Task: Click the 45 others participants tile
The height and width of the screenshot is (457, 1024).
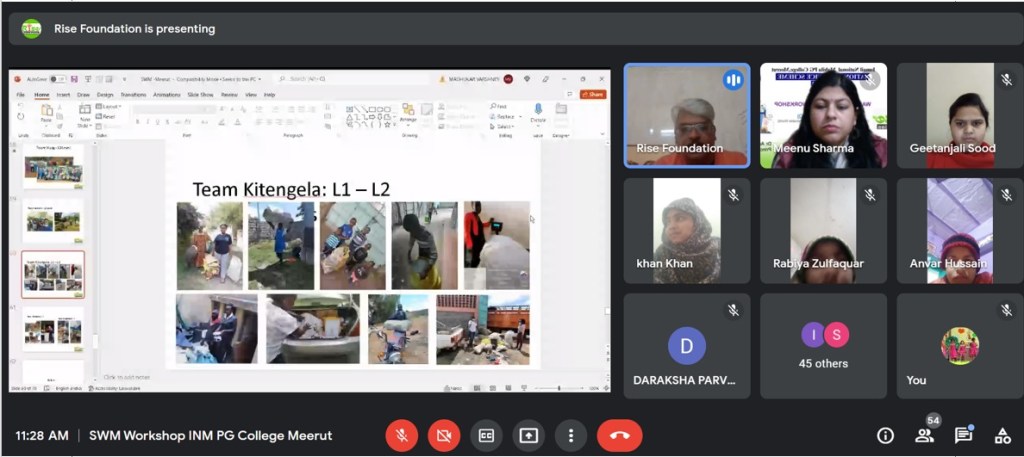Action: pos(823,346)
